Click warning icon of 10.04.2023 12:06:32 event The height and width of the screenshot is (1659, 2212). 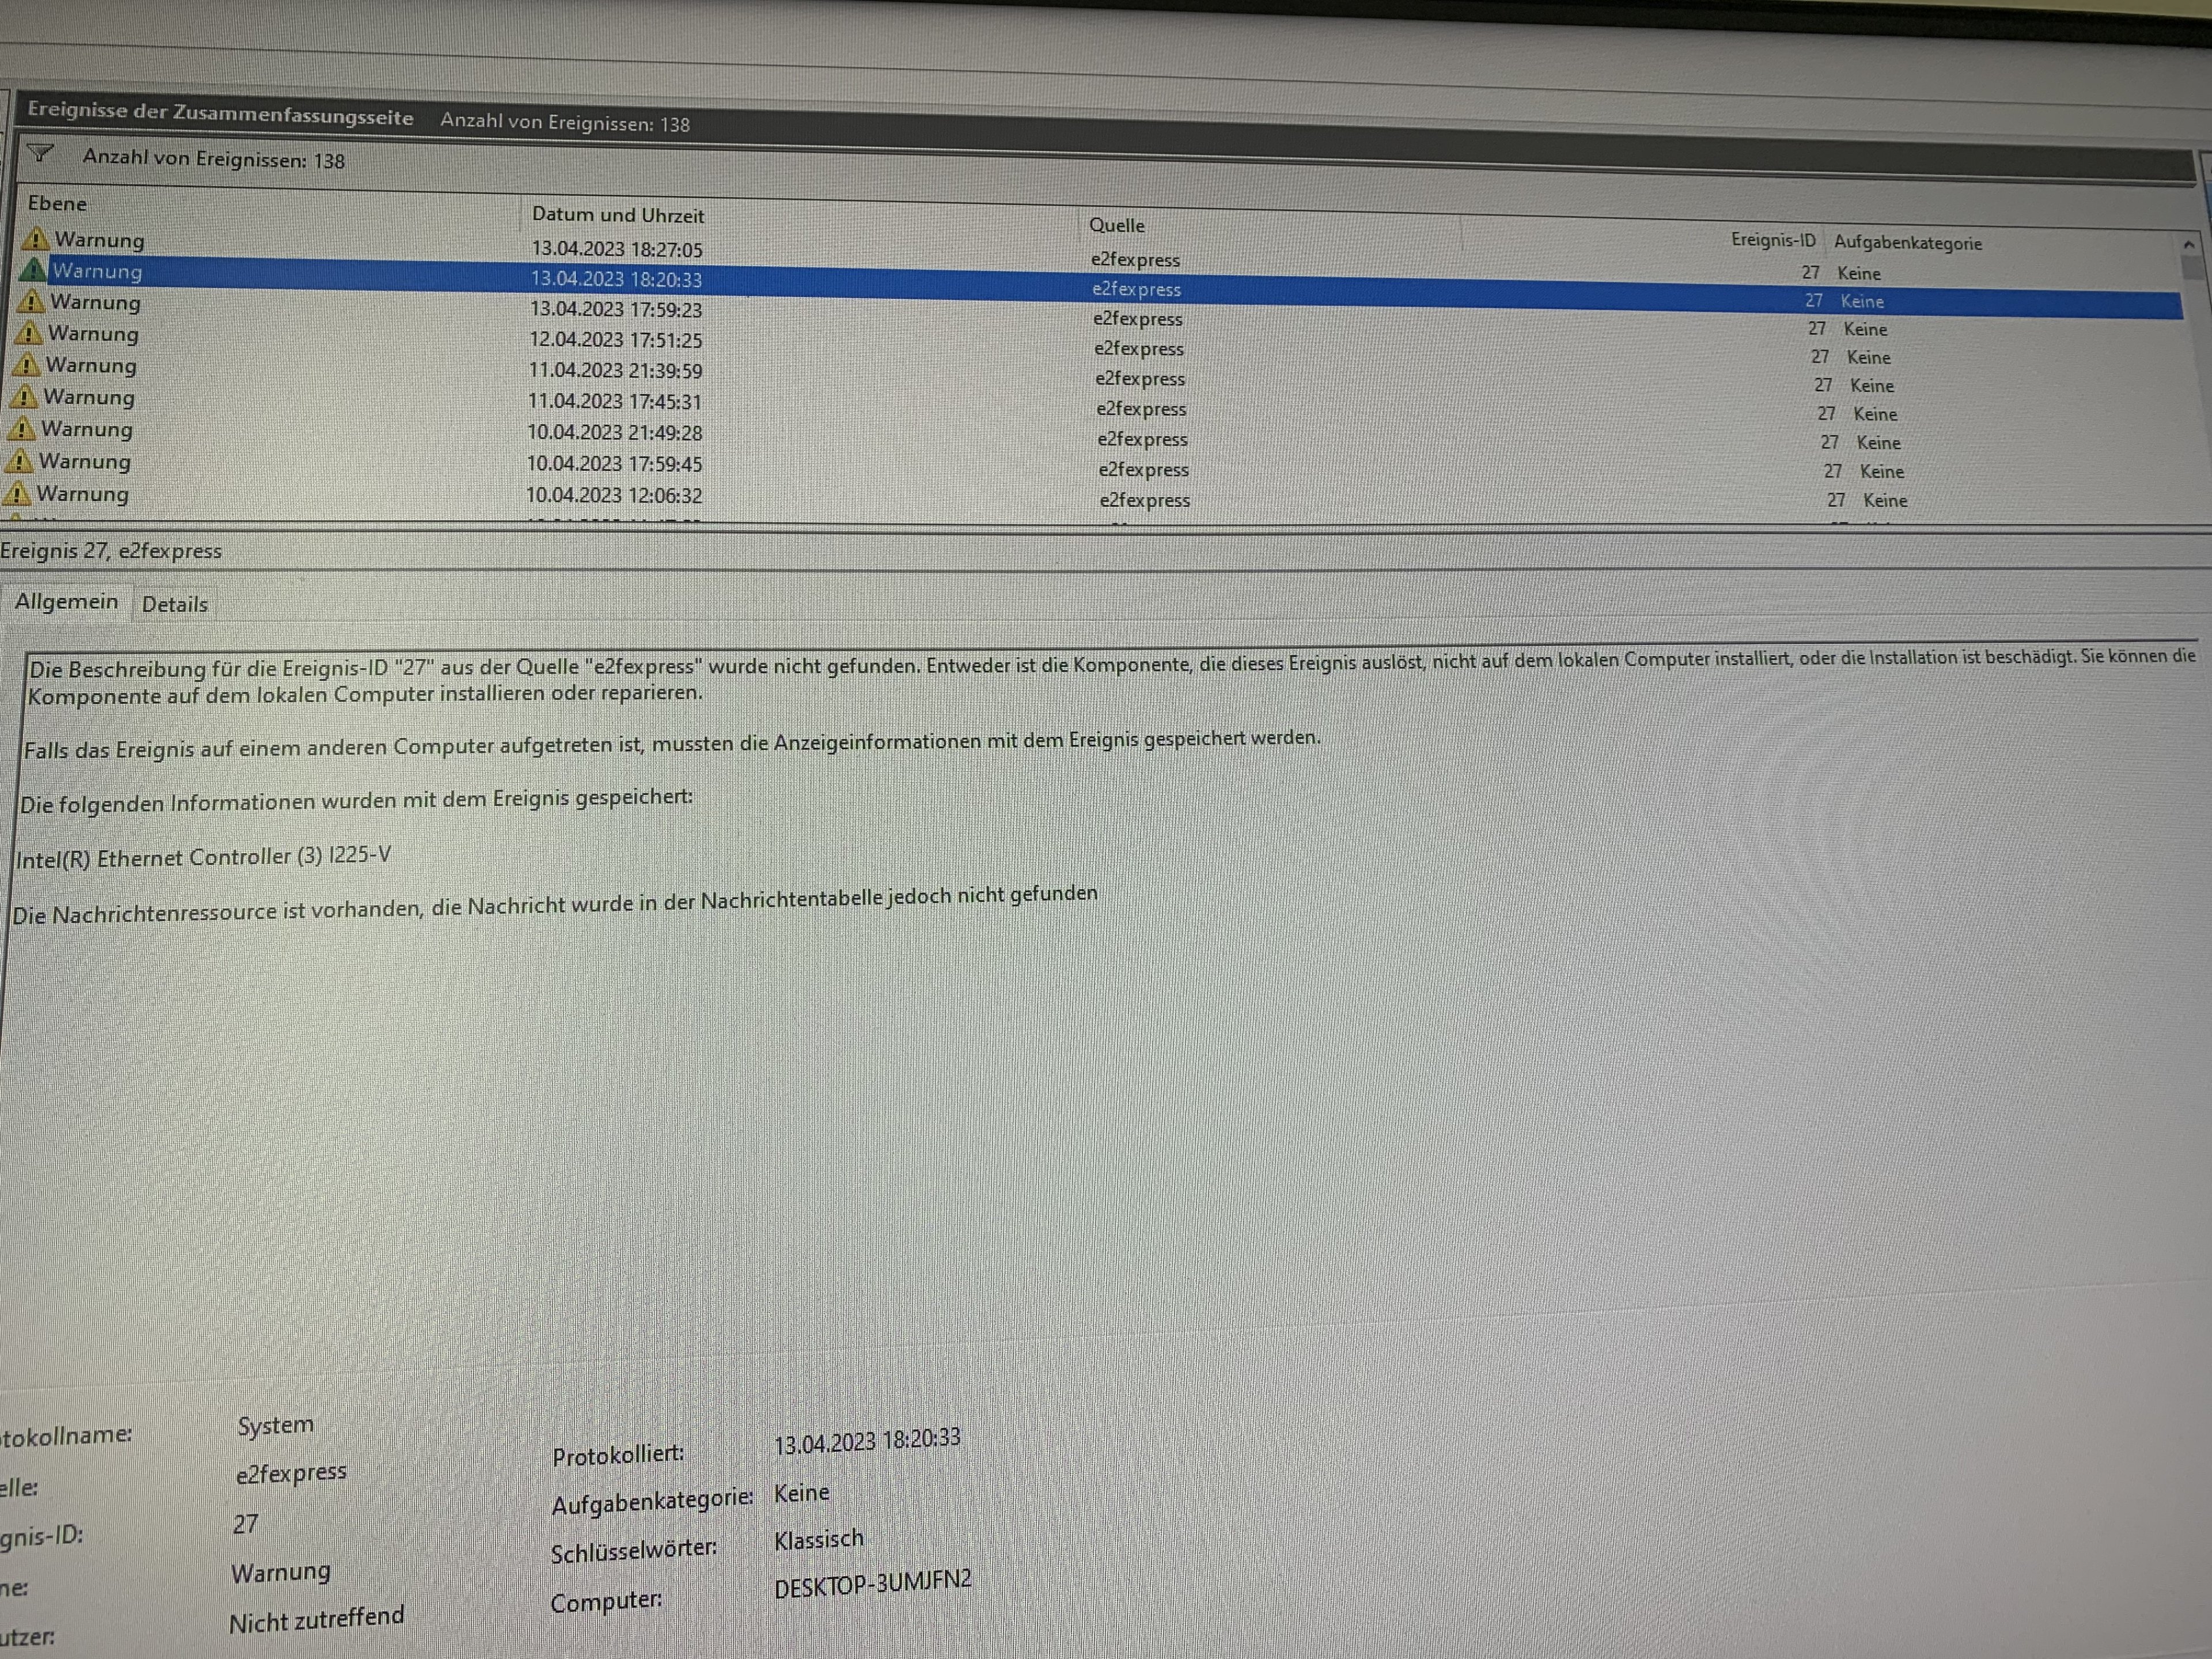click(17, 493)
